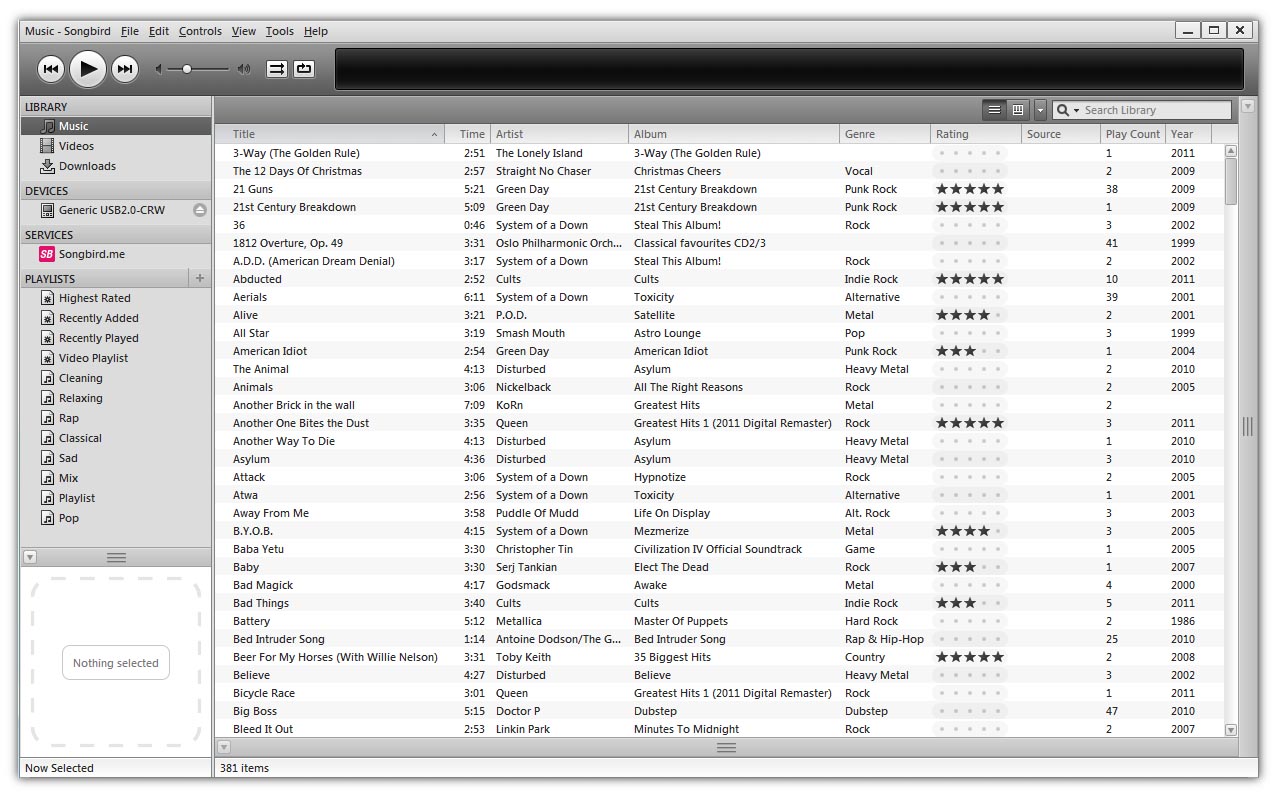Select Videos in the library
Image resolution: width=1282 pixels, height=798 pixels.
pyautogui.click(x=116, y=146)
